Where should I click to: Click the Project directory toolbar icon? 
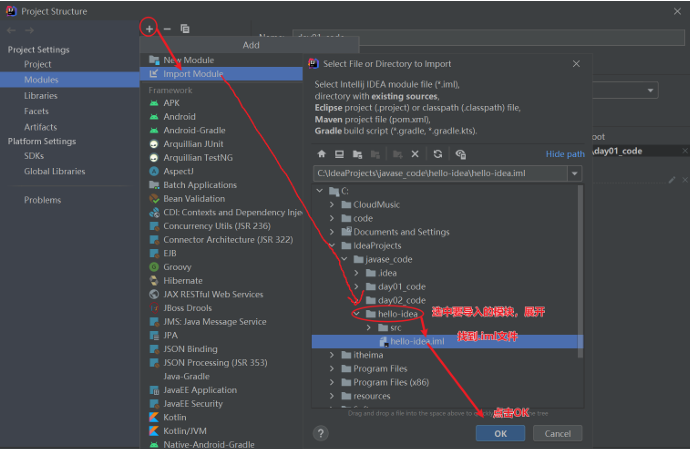(357, 154)
